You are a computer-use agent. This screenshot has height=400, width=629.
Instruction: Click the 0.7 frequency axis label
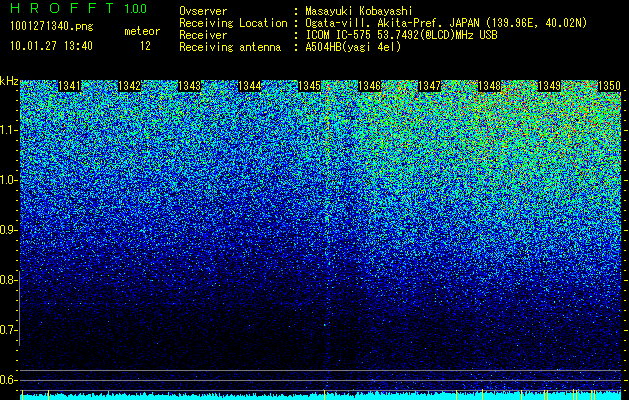(8, 330)
